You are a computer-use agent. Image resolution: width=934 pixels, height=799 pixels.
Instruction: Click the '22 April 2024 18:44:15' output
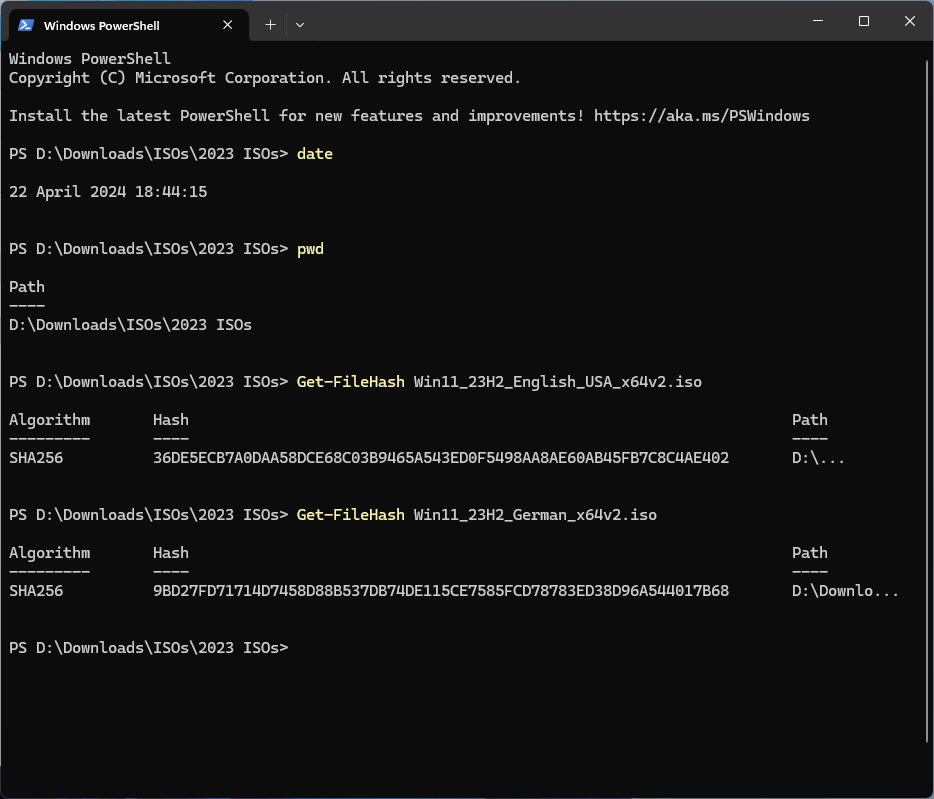pyautogui.click(x=108, y=192)
